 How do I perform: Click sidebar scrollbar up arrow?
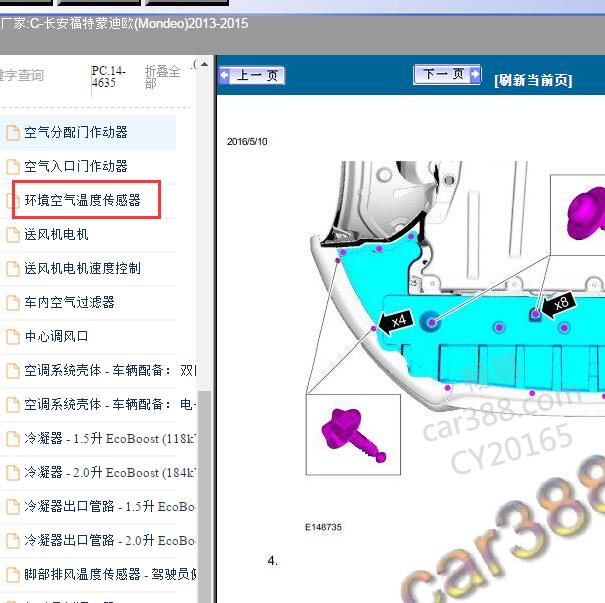click(204, 64)
